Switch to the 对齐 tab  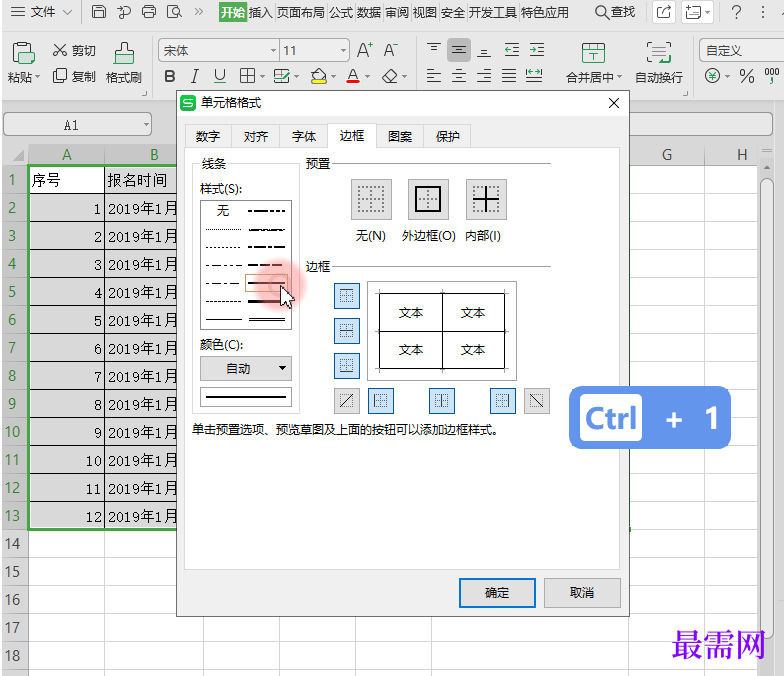(256, 137)
